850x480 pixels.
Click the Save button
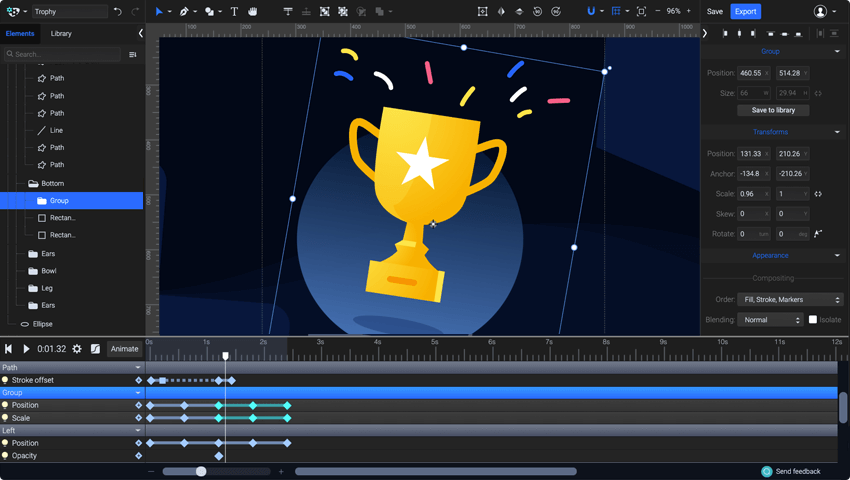pos(714,11)
